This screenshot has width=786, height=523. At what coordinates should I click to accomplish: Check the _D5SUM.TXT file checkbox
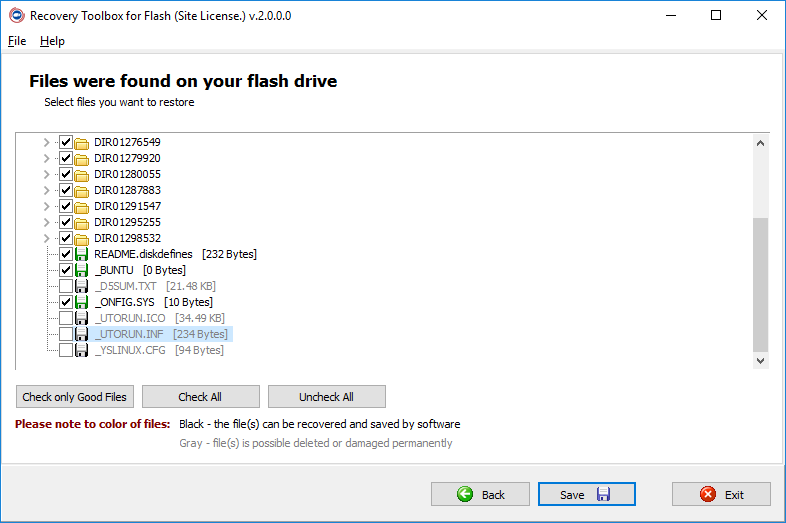(66, 286)
